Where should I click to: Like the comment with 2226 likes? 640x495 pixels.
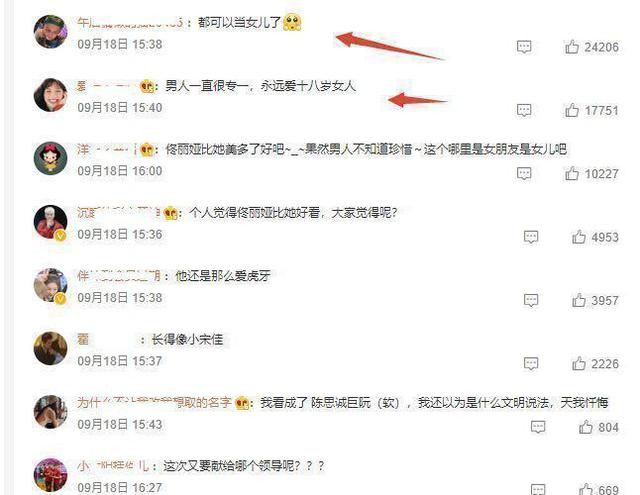coord(579,364)
